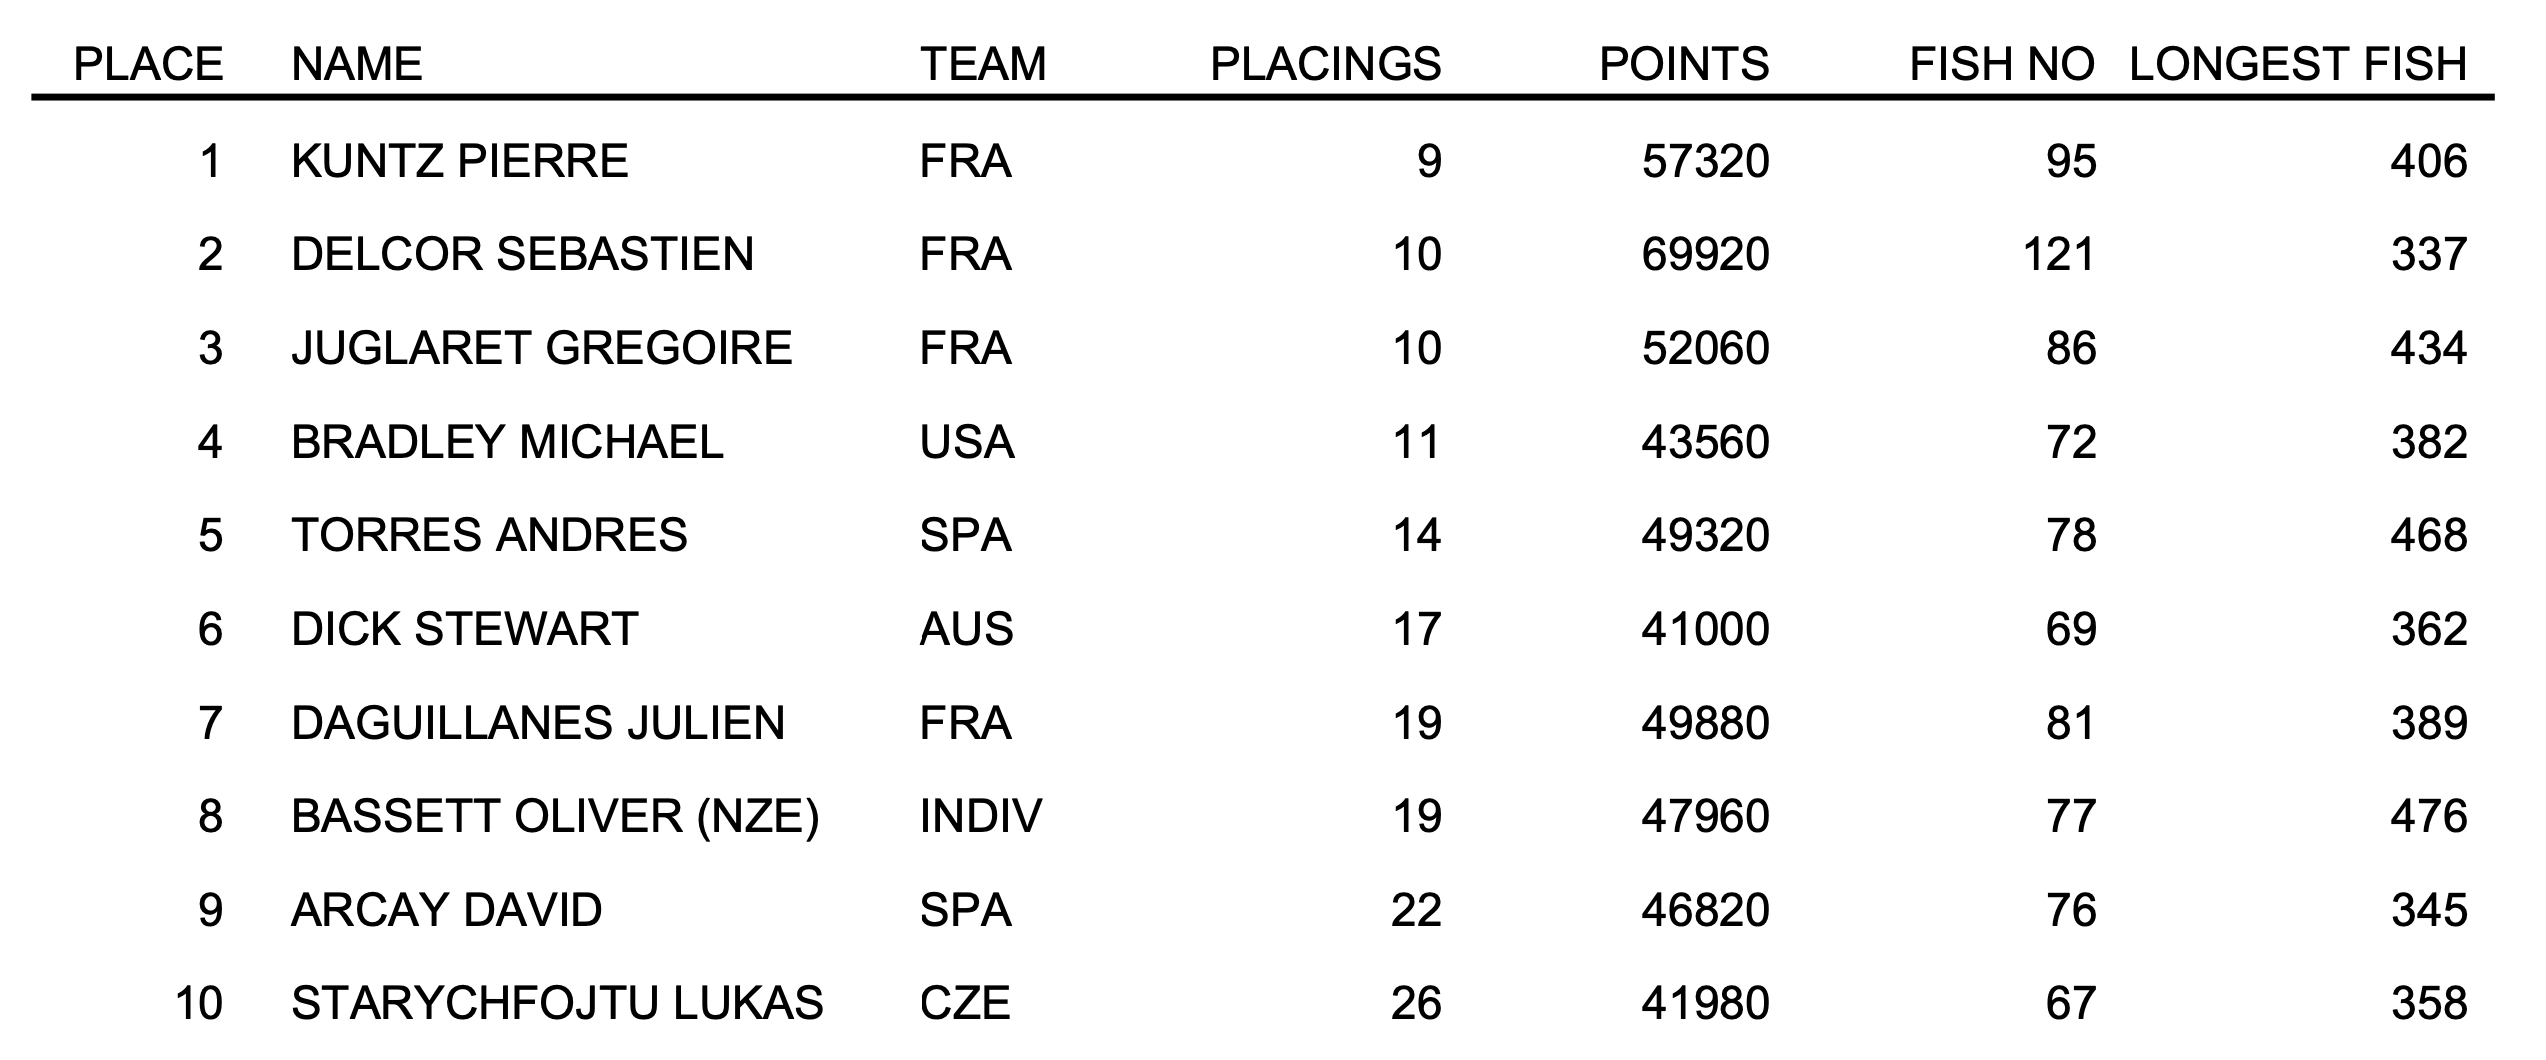The image size is (2546, 1060).
Task: Click the longest fish value 476
Action: [2428, 816]
